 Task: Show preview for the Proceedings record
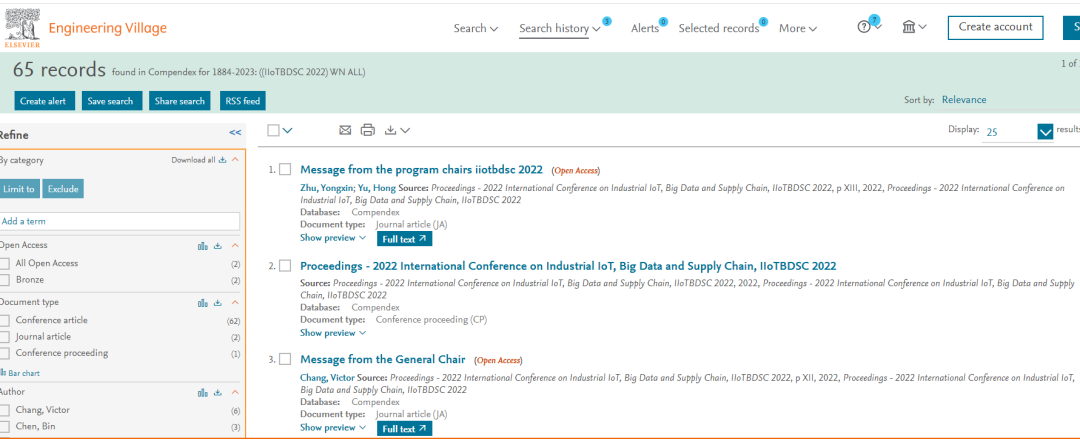click(333, 333)
